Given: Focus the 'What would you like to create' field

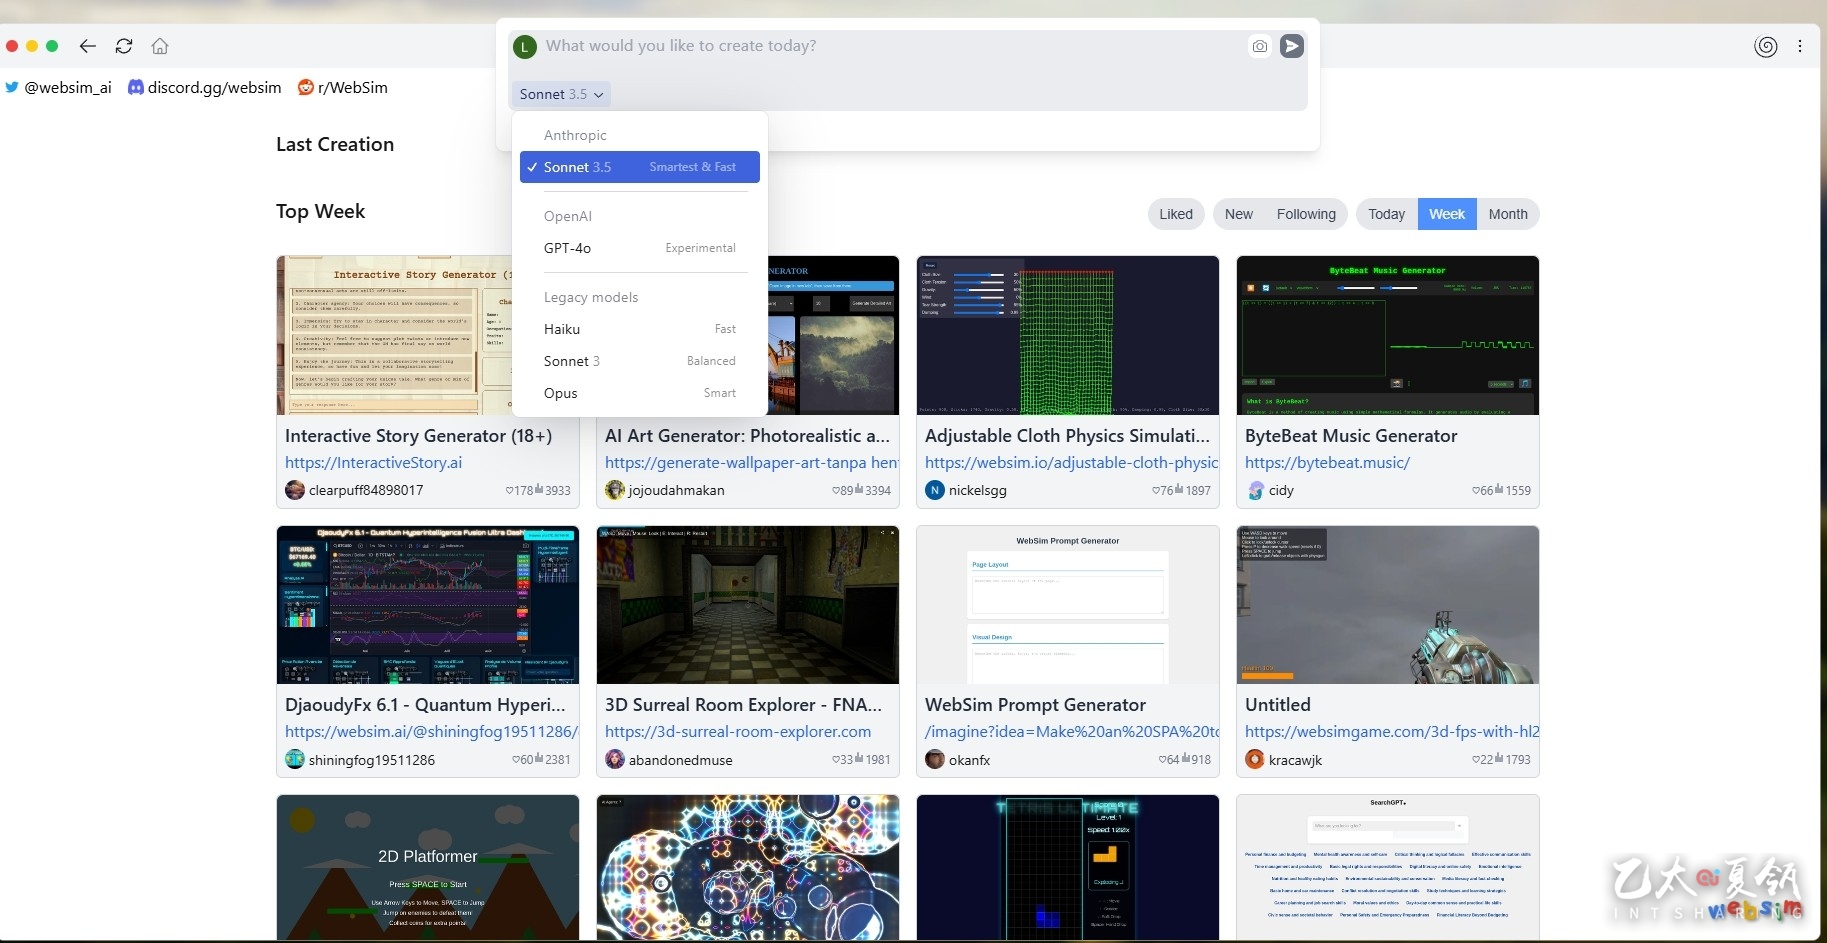Looking at the screenshot, I should pyautogui.click(x=890, y=46).
